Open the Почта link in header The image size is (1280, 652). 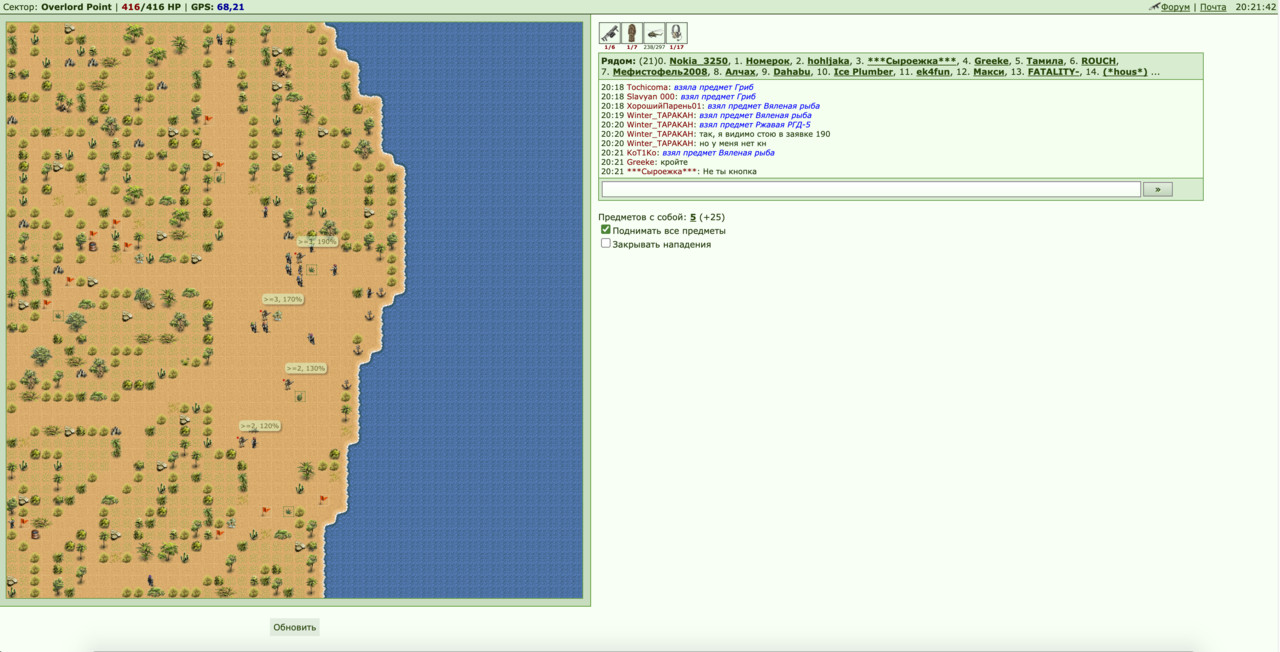click(1213, 7)
